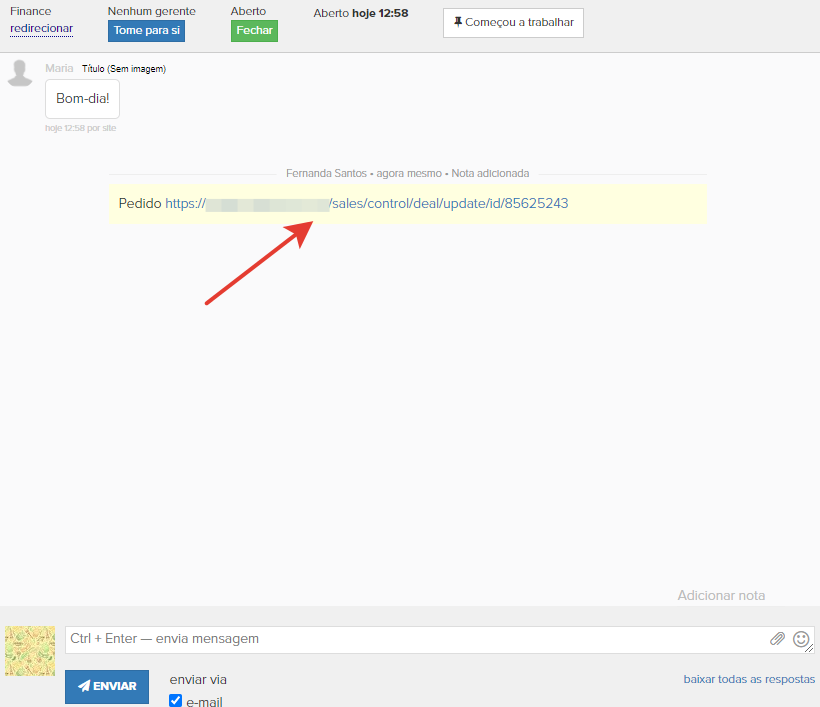
Task: Click the Fernanda Santos note header
Action: [x=407, y=173]
